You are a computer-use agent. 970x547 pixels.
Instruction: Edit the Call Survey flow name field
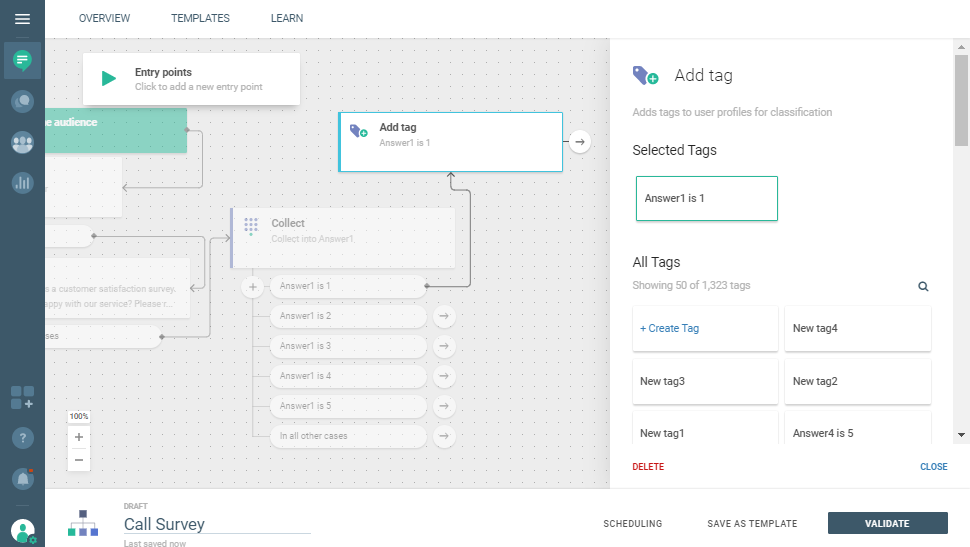(x=216, y=524)
